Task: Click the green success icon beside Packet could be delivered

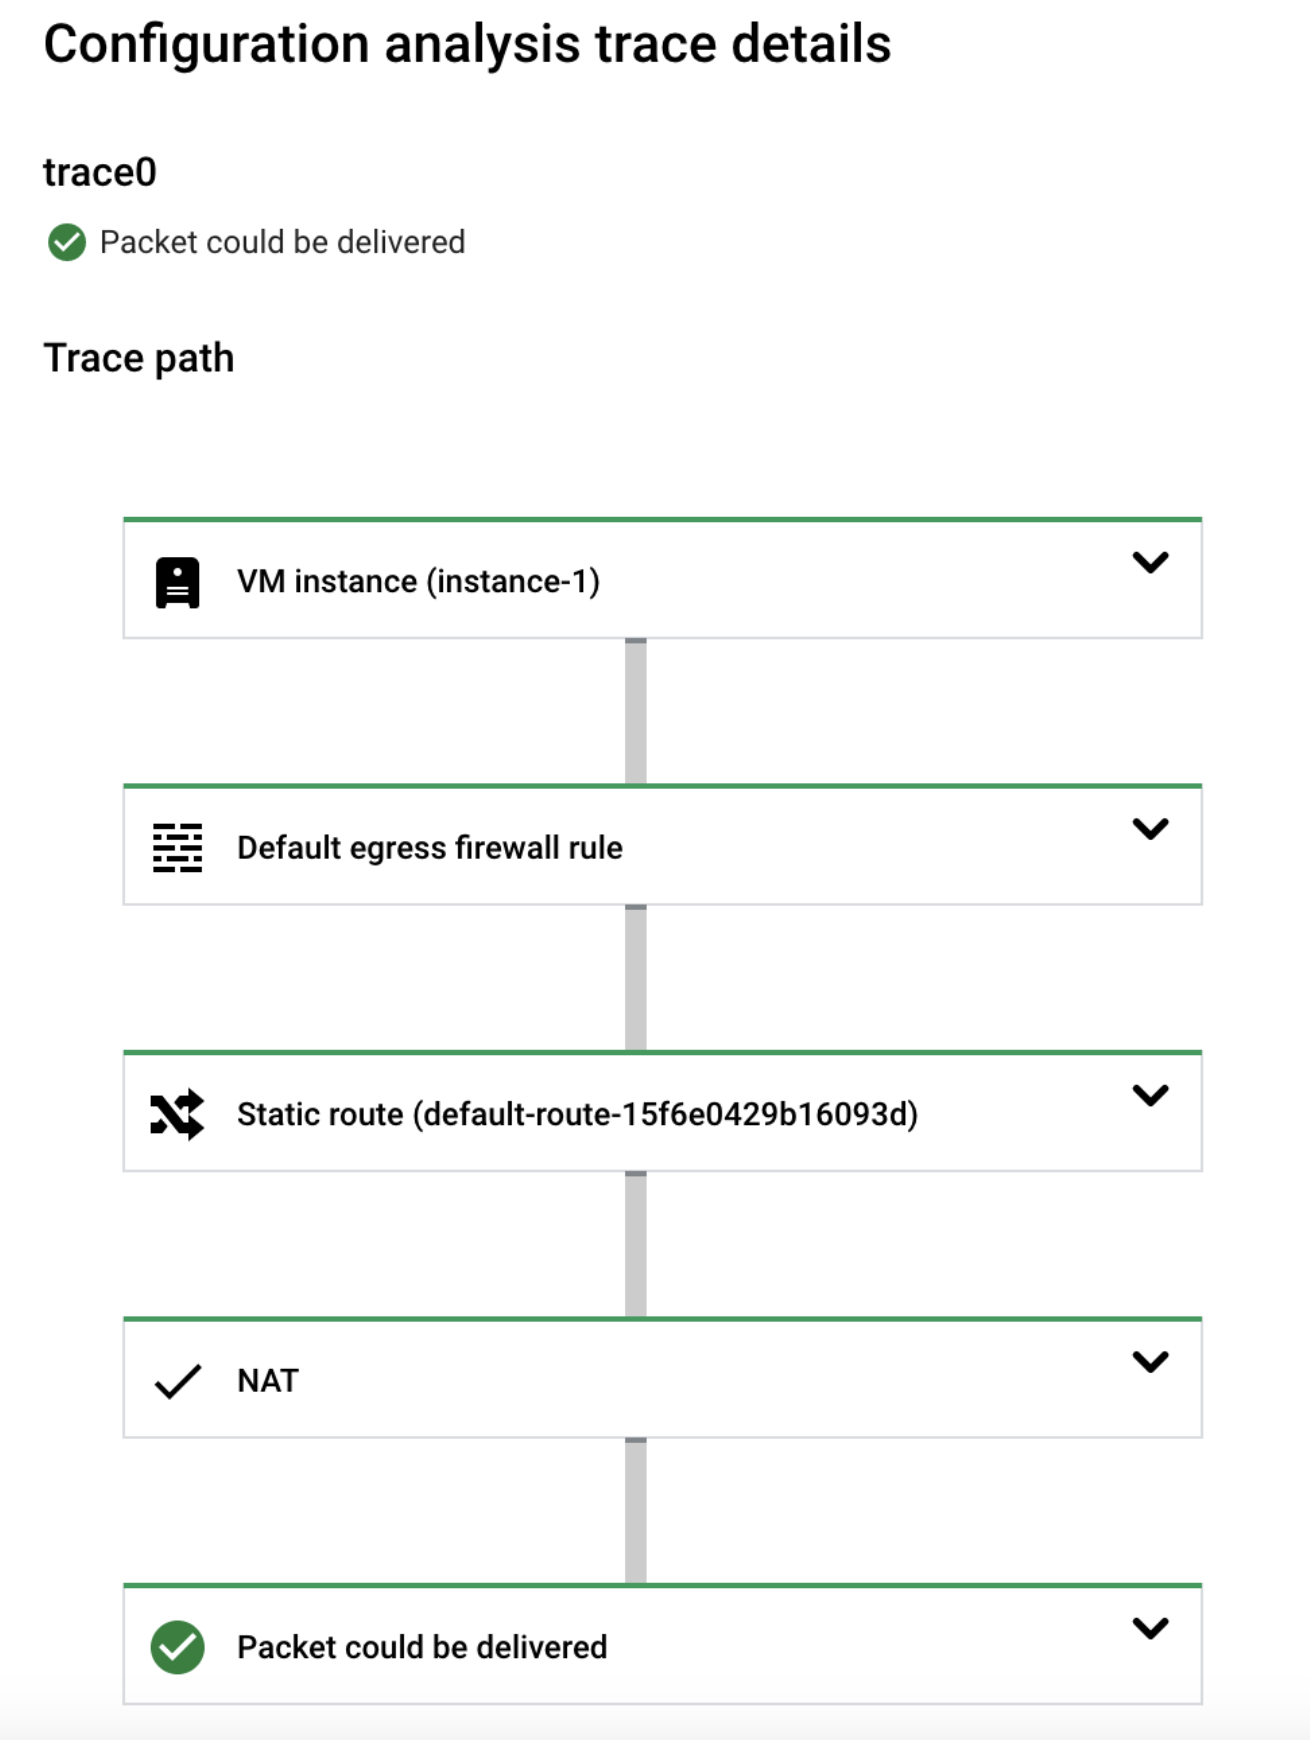Action: (x=176, y=1647)
